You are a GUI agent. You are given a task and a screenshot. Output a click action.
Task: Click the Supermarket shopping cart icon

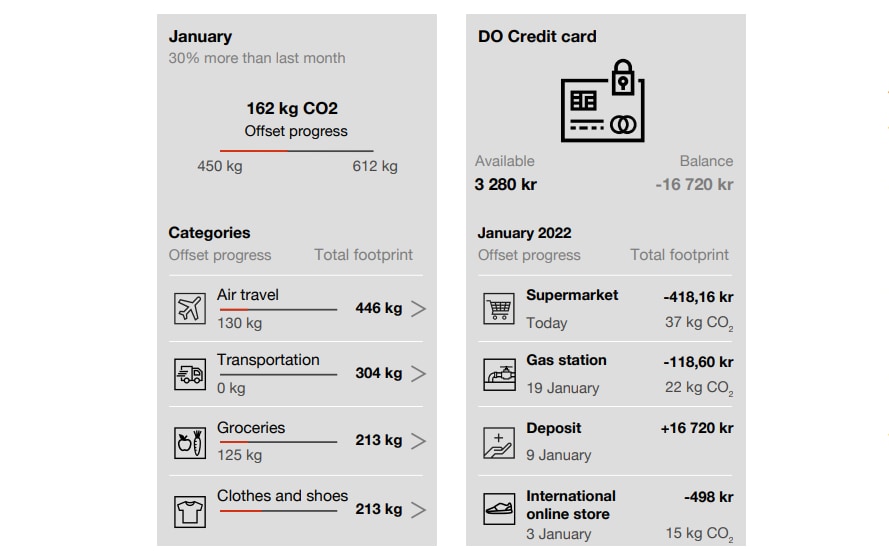pos(498,309)
